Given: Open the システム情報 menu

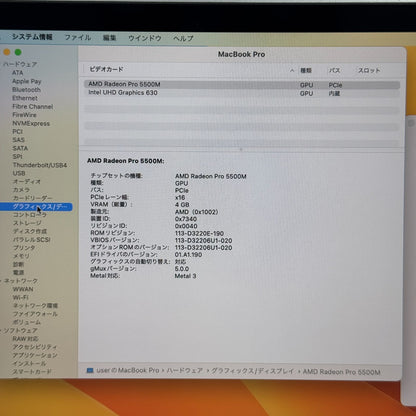Looking at the screenshot, I should (x=32, y=37).
